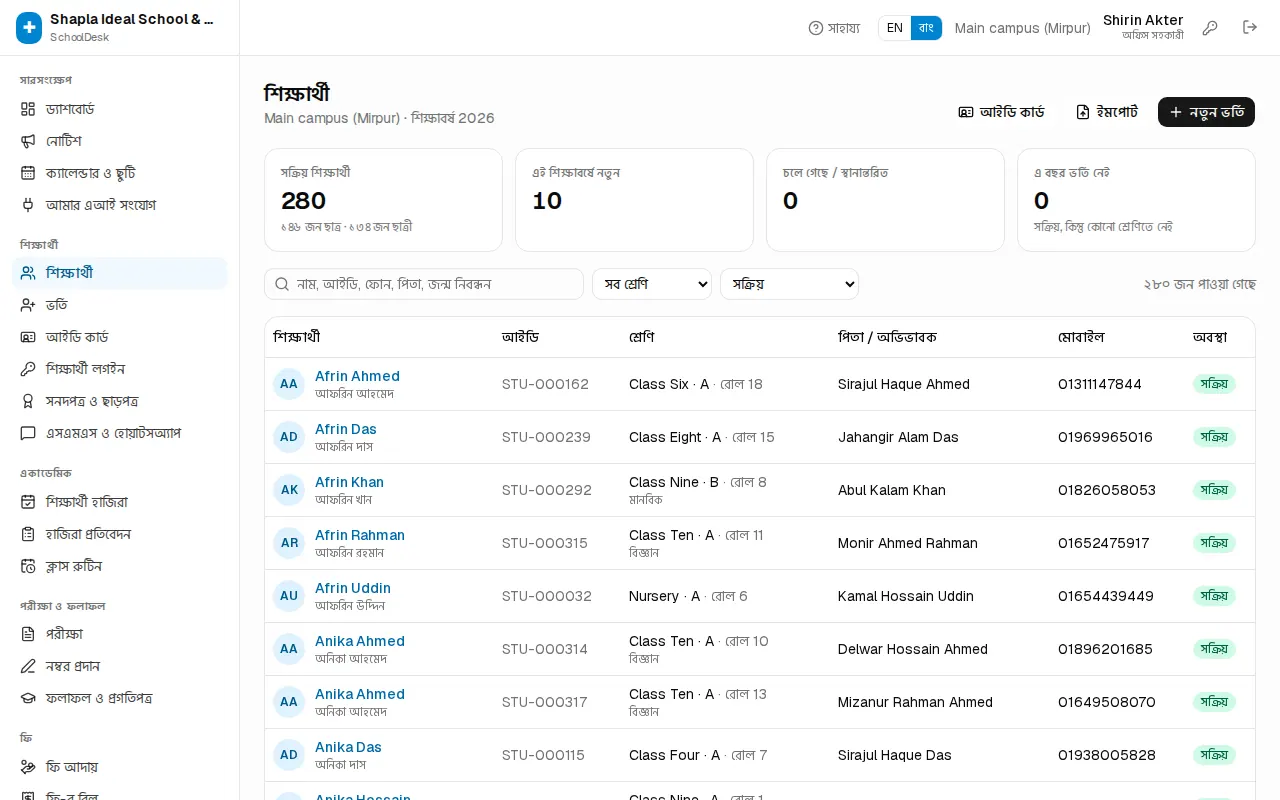The height and width of the screenshot is (800, 1280).
Task: Switch language to EN
Action: click(895, 28)
